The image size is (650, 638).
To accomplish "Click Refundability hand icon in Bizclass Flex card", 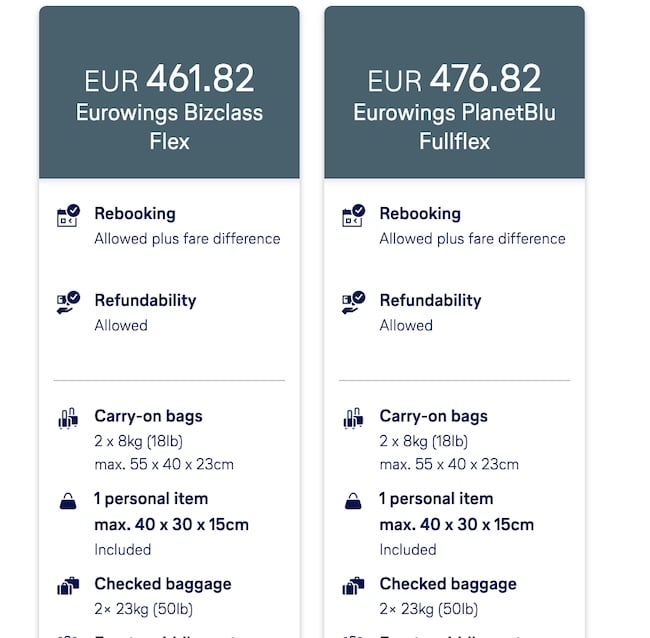I will [x=68, y=302].
